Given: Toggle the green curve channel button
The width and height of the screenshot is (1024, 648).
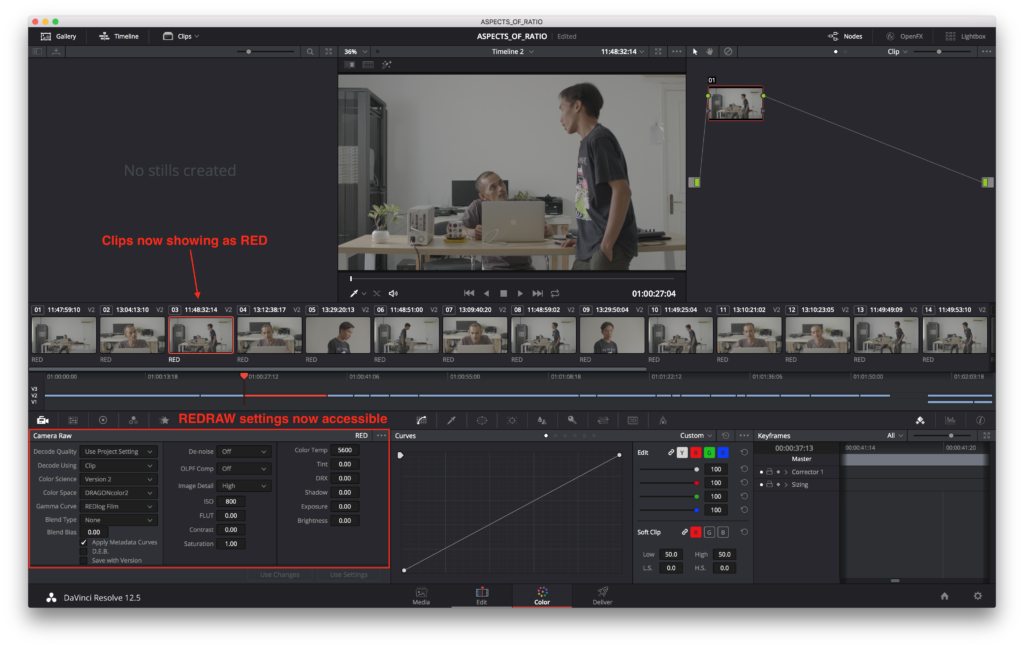Looking at the screenshot, I should (x=709, y=452).
